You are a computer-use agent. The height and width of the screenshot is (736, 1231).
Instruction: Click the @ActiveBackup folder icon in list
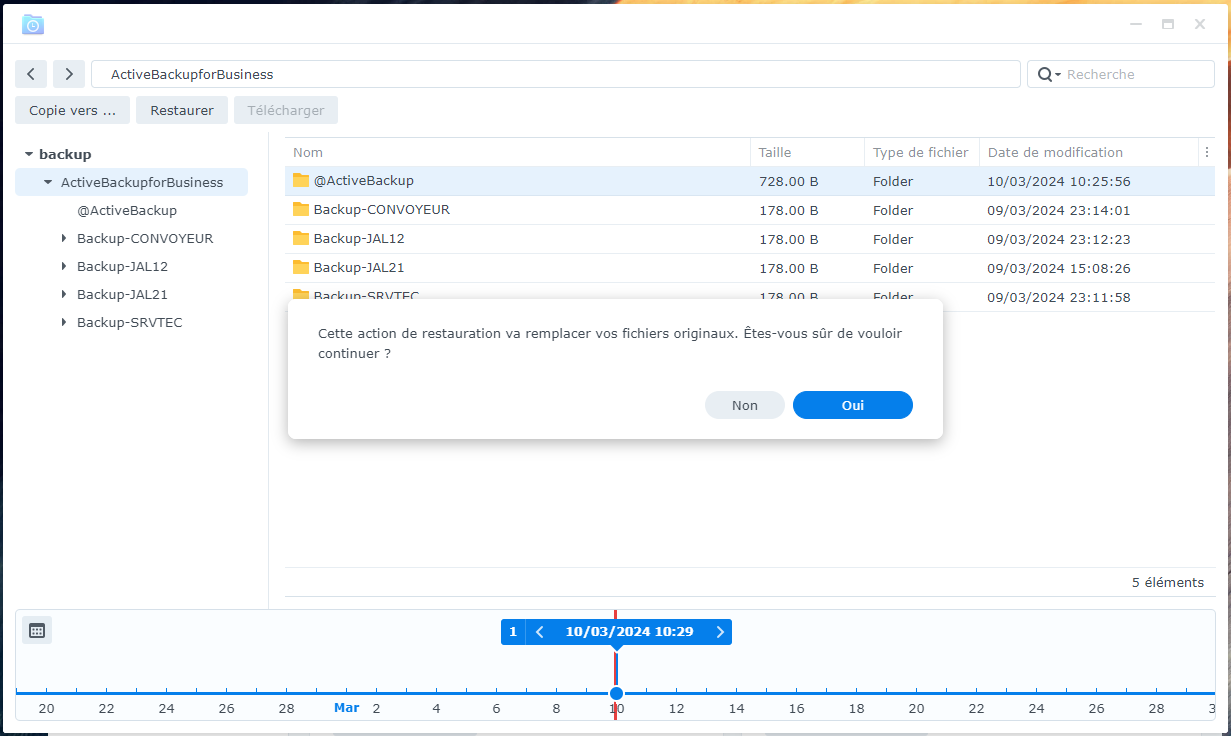301,181
